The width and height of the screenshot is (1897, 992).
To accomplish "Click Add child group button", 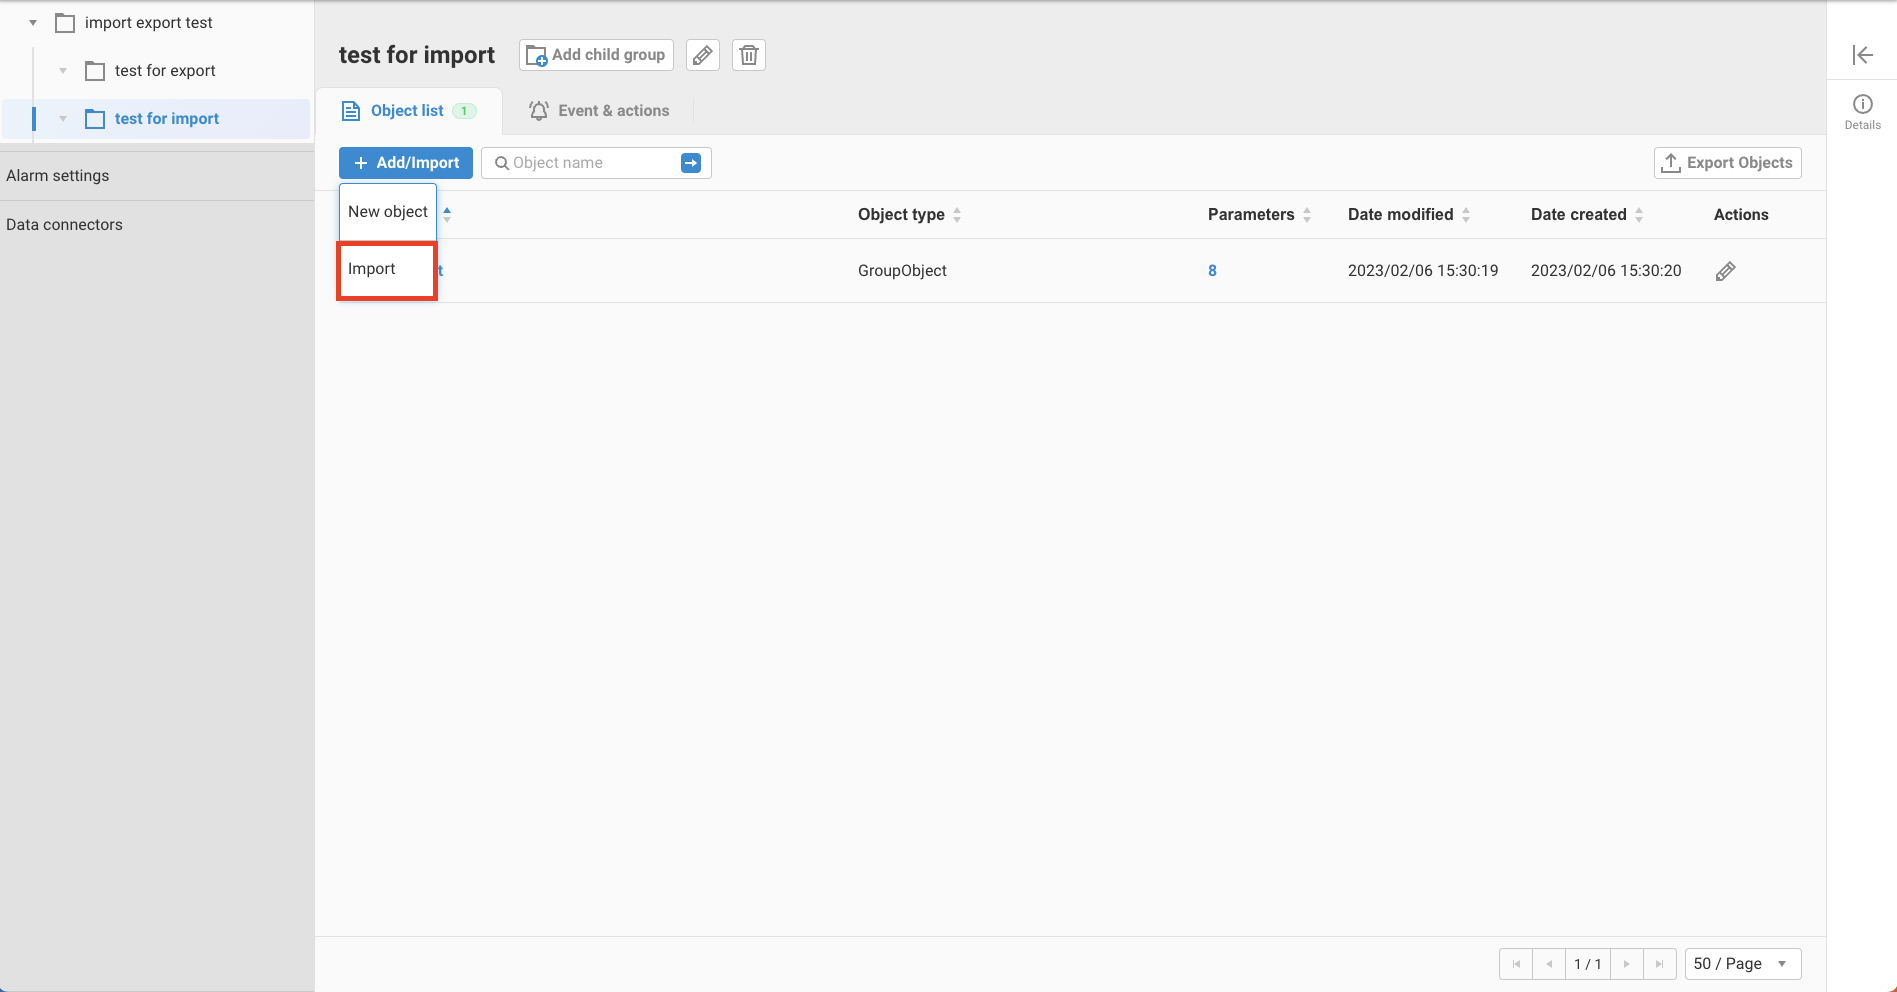I will [596, 55].
